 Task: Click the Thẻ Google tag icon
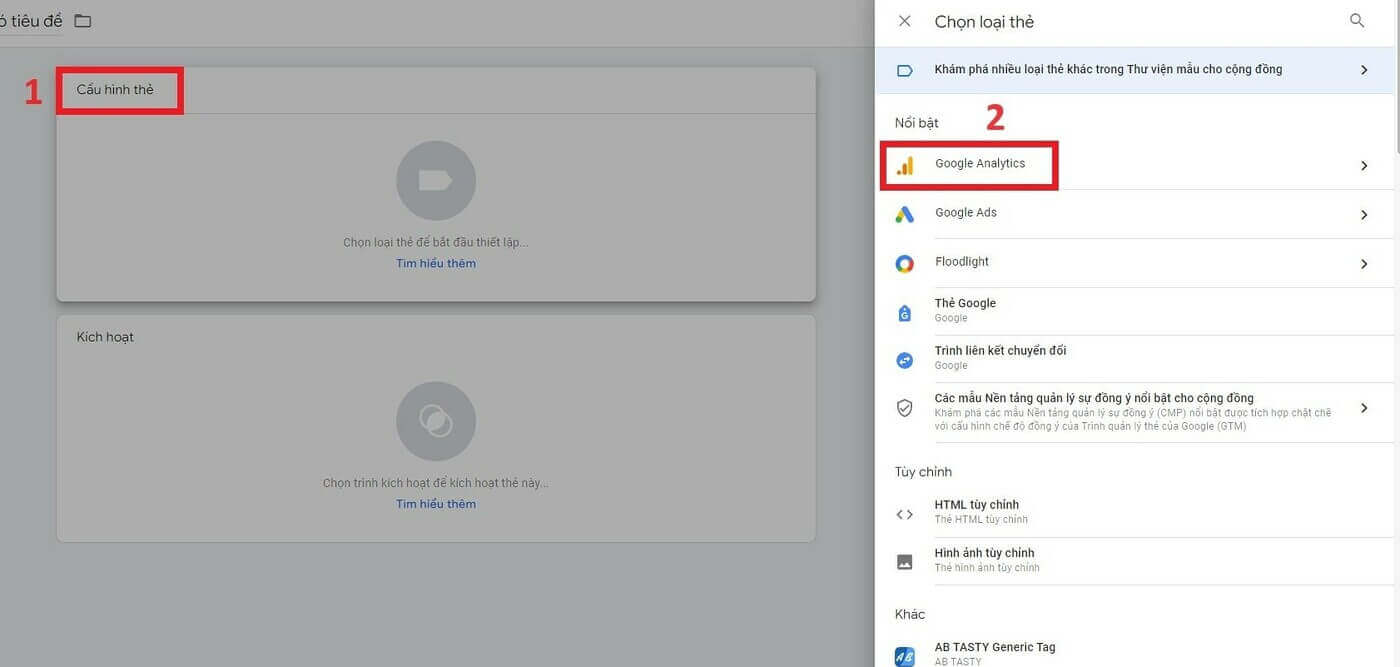[x=905, y=312]
